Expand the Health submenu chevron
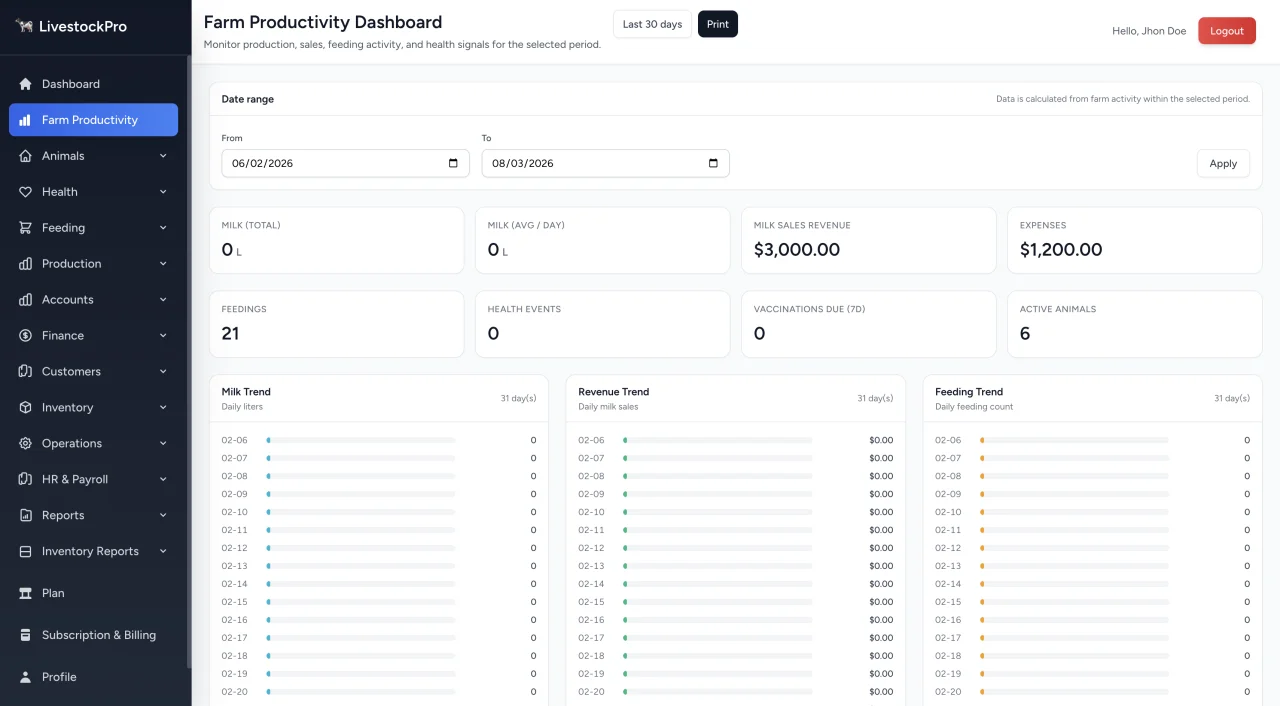Viewport: 1280px width, 706px height. click(x=163, y=192)
